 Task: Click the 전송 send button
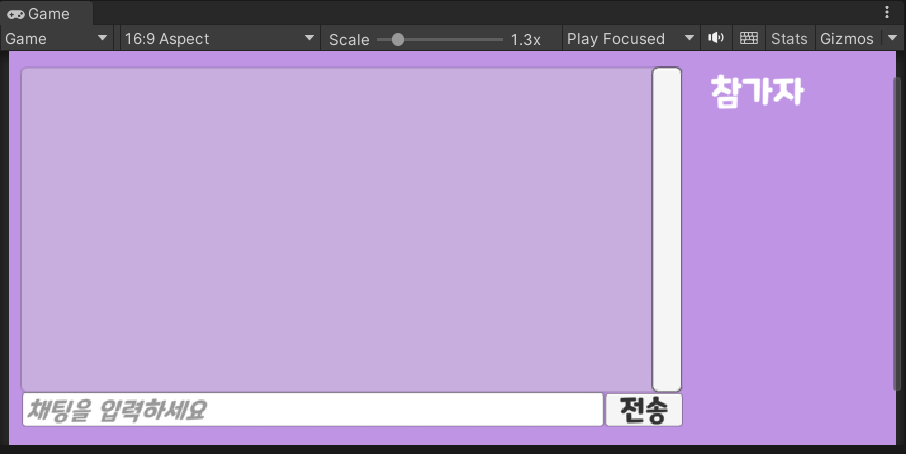click(644, 410)
